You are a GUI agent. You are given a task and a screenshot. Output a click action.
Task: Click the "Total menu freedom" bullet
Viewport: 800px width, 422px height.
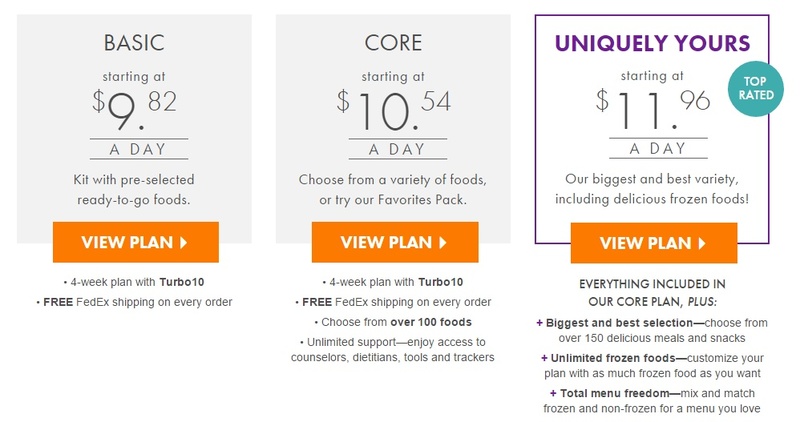pos(654,401)
